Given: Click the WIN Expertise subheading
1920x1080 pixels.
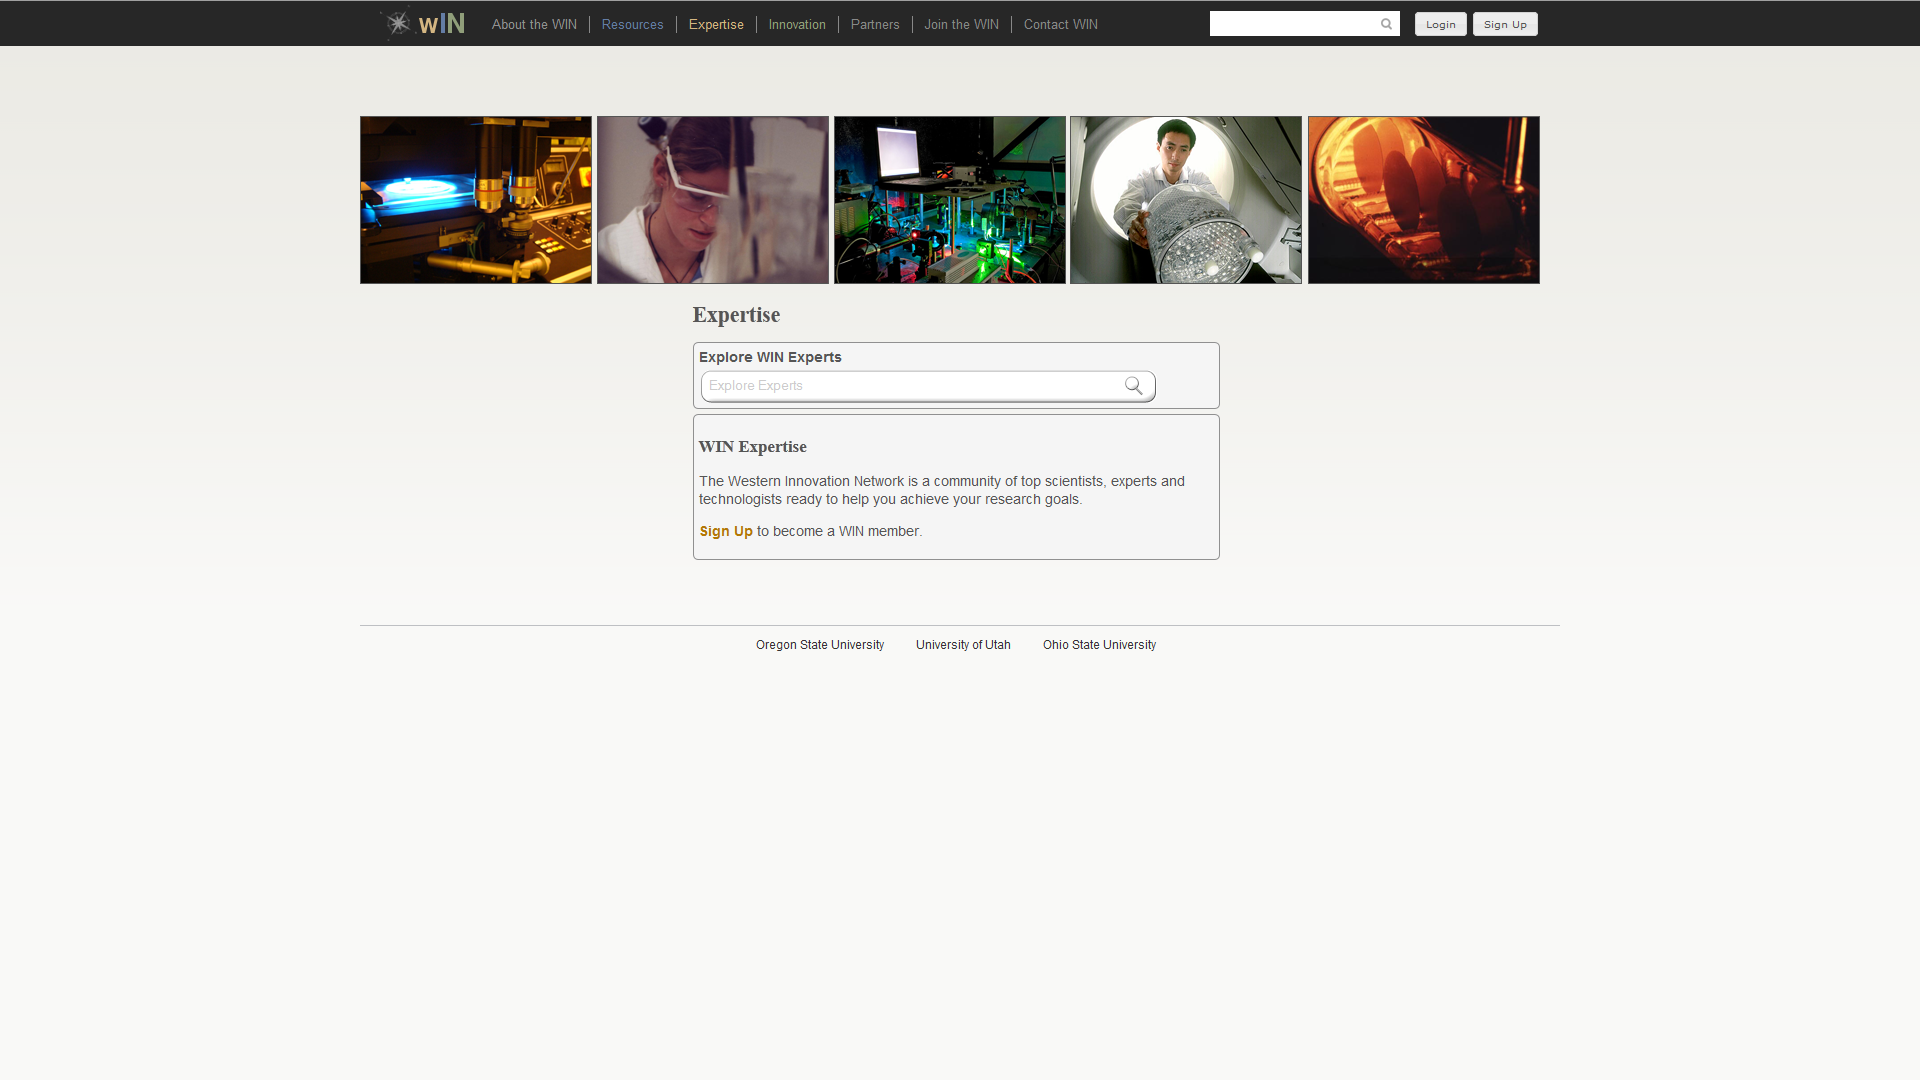Looking at the screenshot, I should [x=752, y=447].
